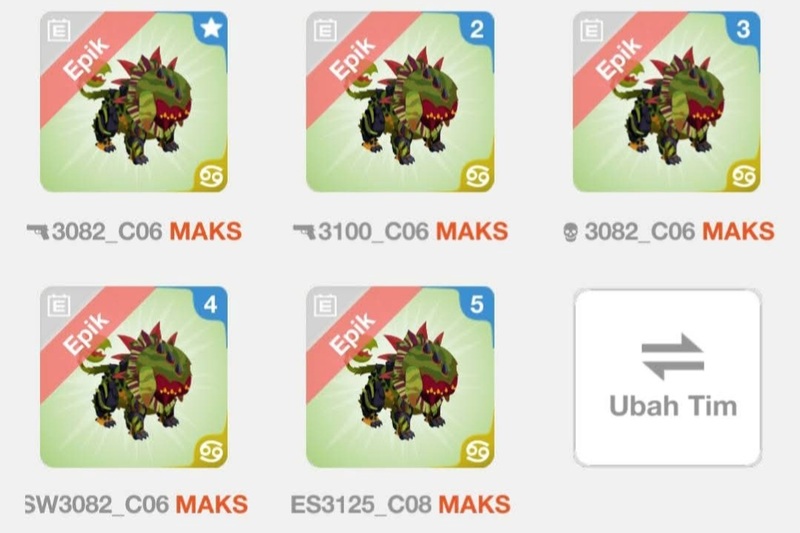Click the star leader badge on first monster
Screen dimensions: 800x533
click(x=211, y=29)
